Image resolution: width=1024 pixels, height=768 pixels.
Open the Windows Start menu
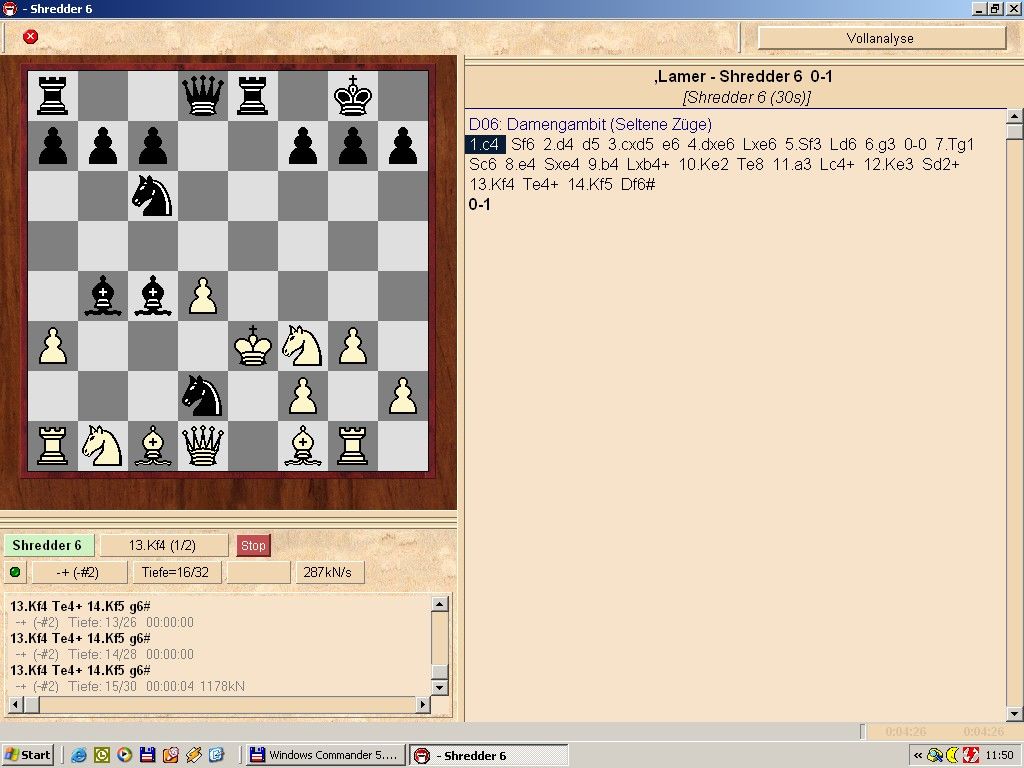click(x=28, y=755)
